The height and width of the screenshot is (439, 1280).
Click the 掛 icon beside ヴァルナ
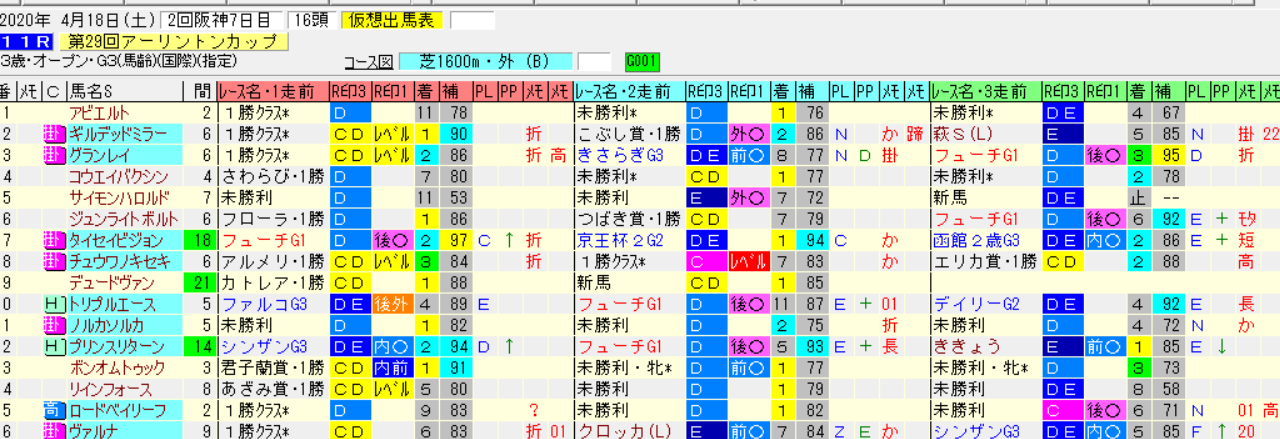[x=54, y=431]
